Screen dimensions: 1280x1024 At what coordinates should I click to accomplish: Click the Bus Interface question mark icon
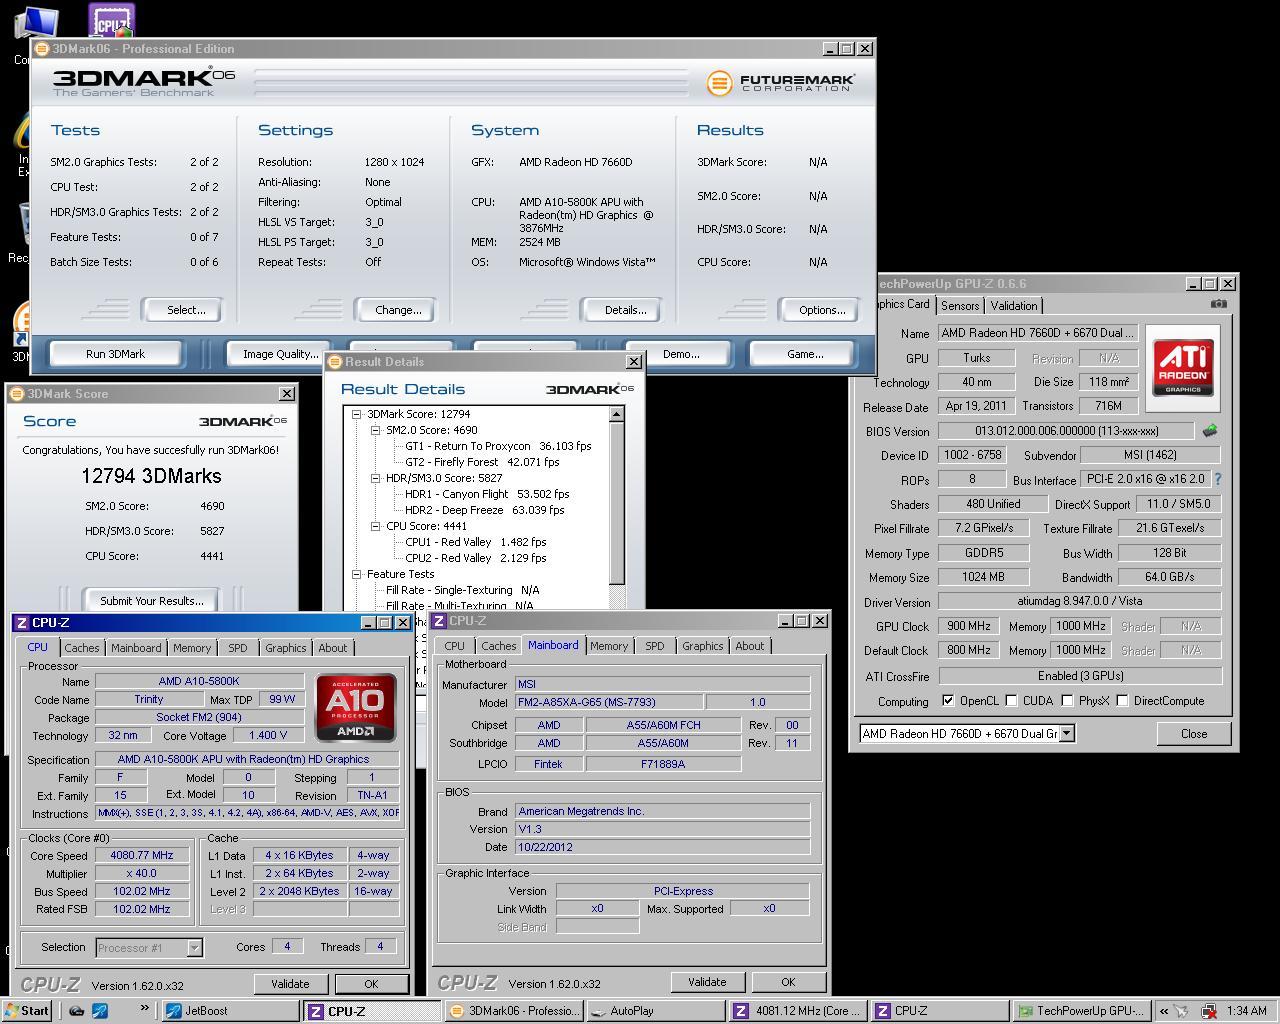(x=1218, y=480)
